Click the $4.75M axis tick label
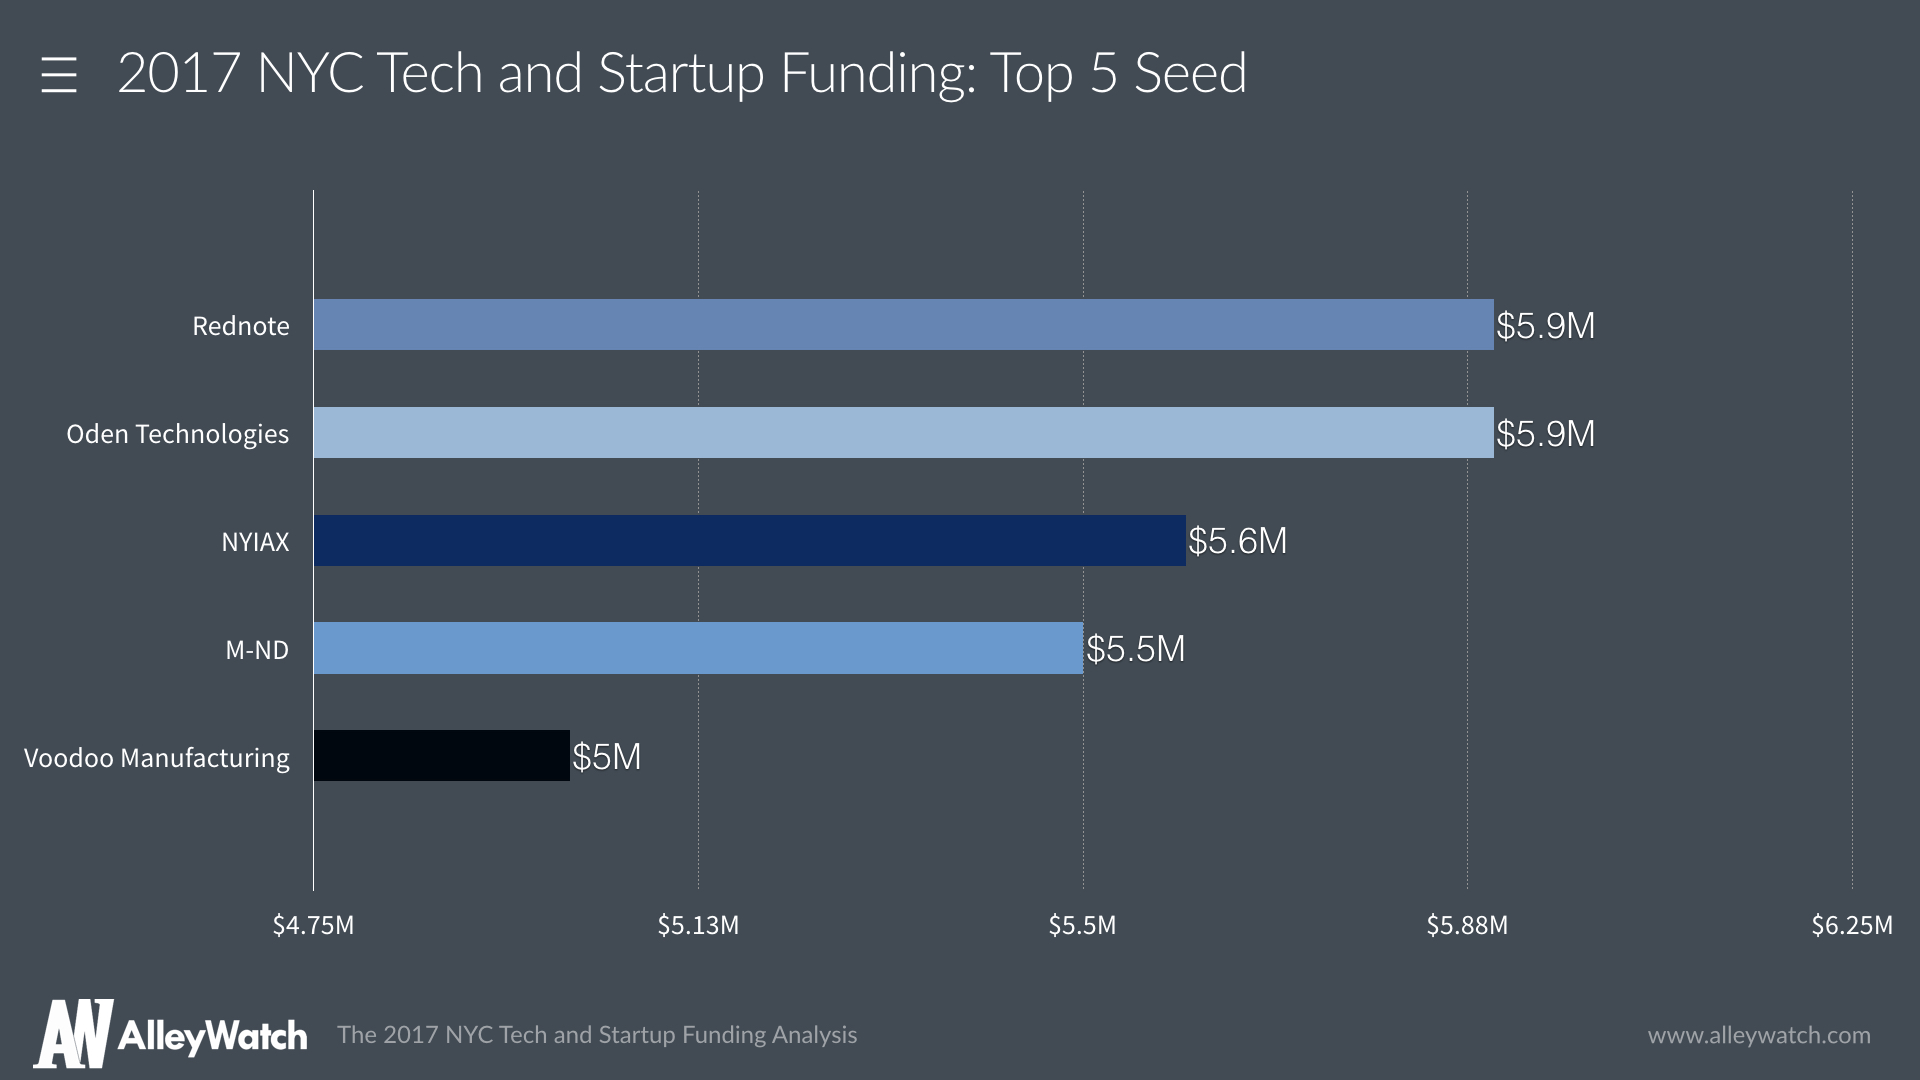1920x1080 pixels. pyautogui.click(x=313, y=925)
